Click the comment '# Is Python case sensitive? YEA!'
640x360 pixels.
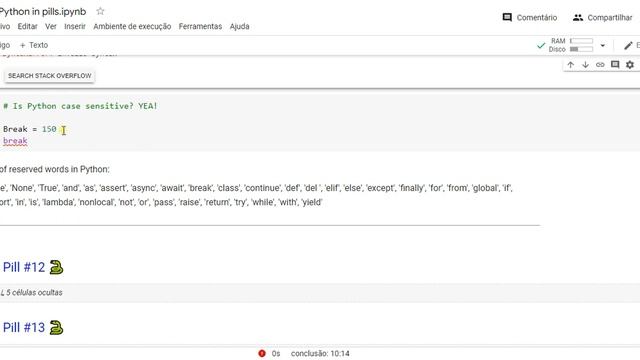[80, 106]
